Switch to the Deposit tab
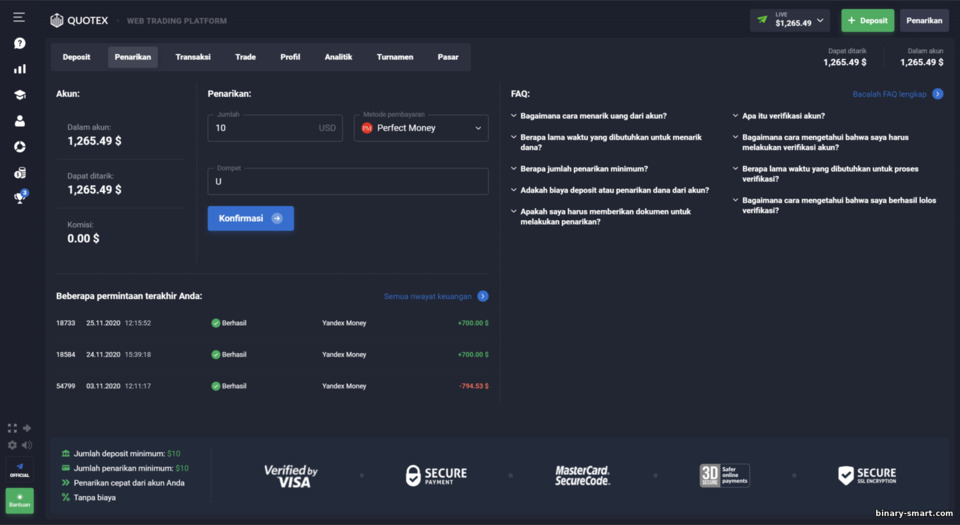Viewport: 960px width, 525px height. tap(77, 57)
